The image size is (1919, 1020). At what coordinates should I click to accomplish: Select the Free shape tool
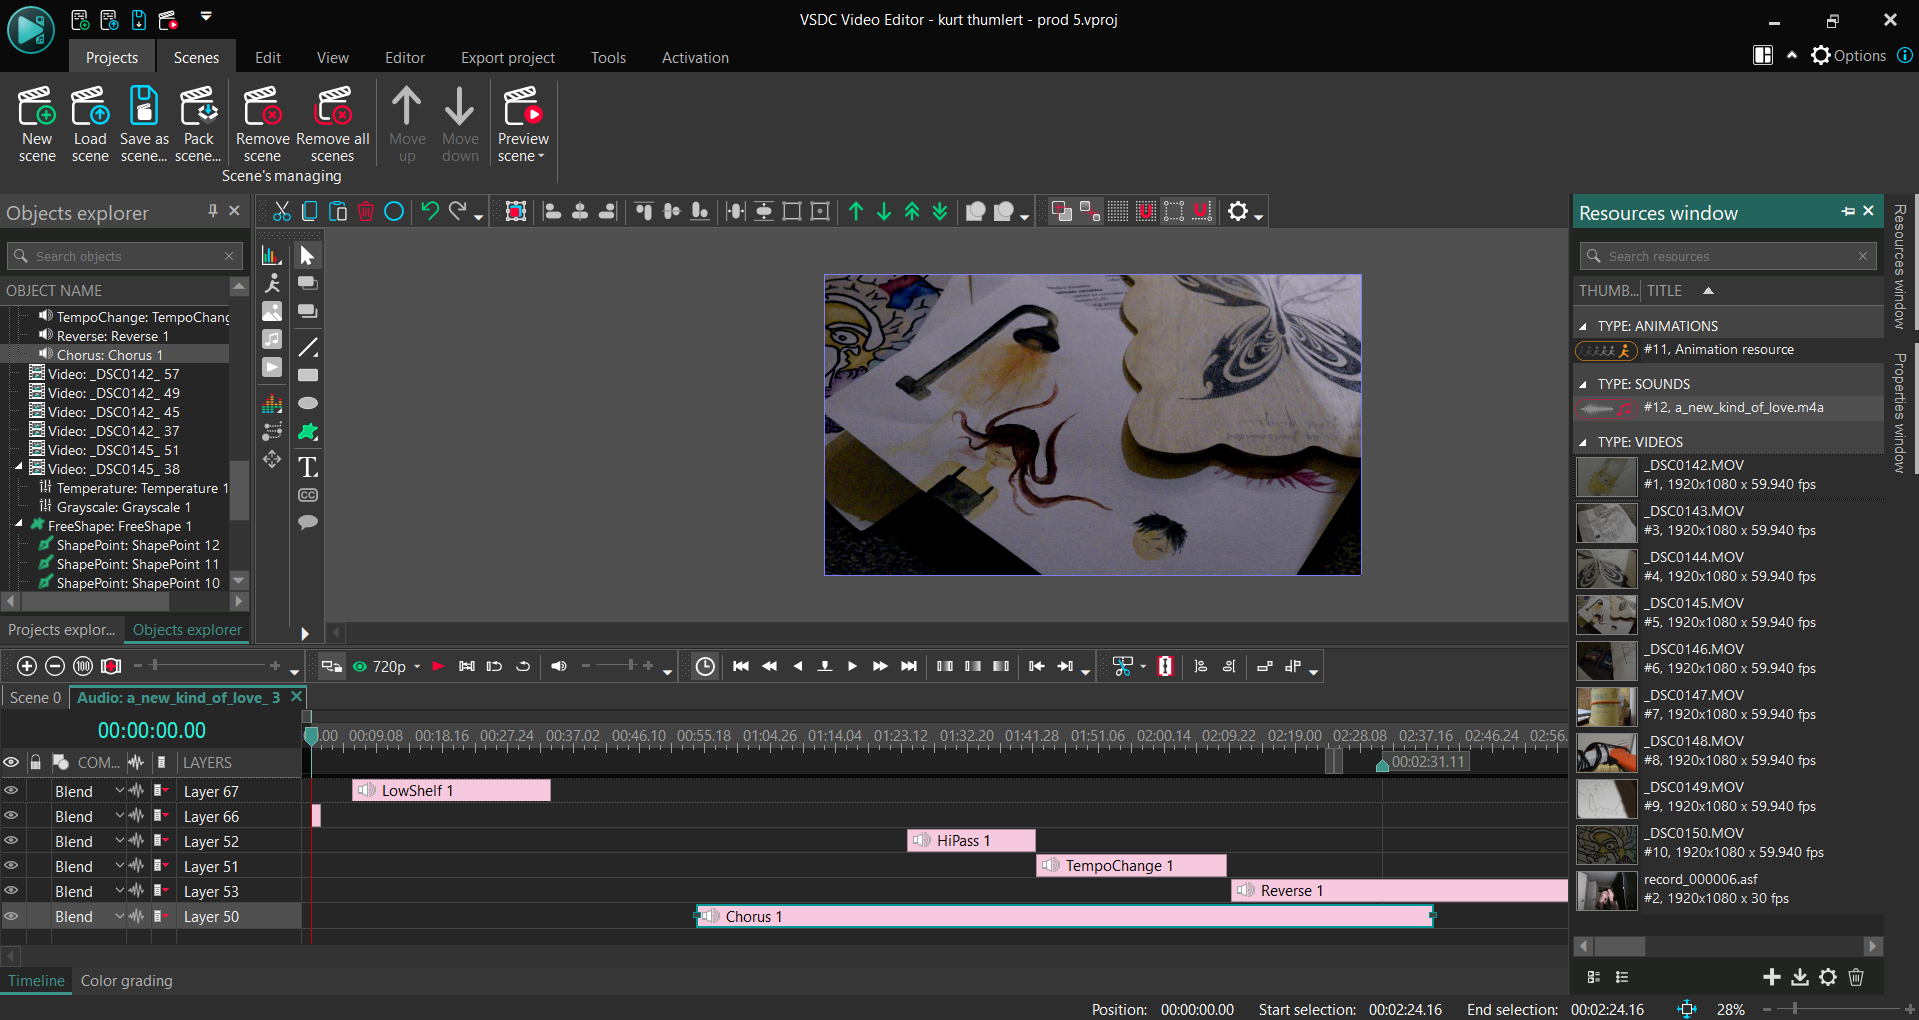pyautogui.click(x=308, y=432)
